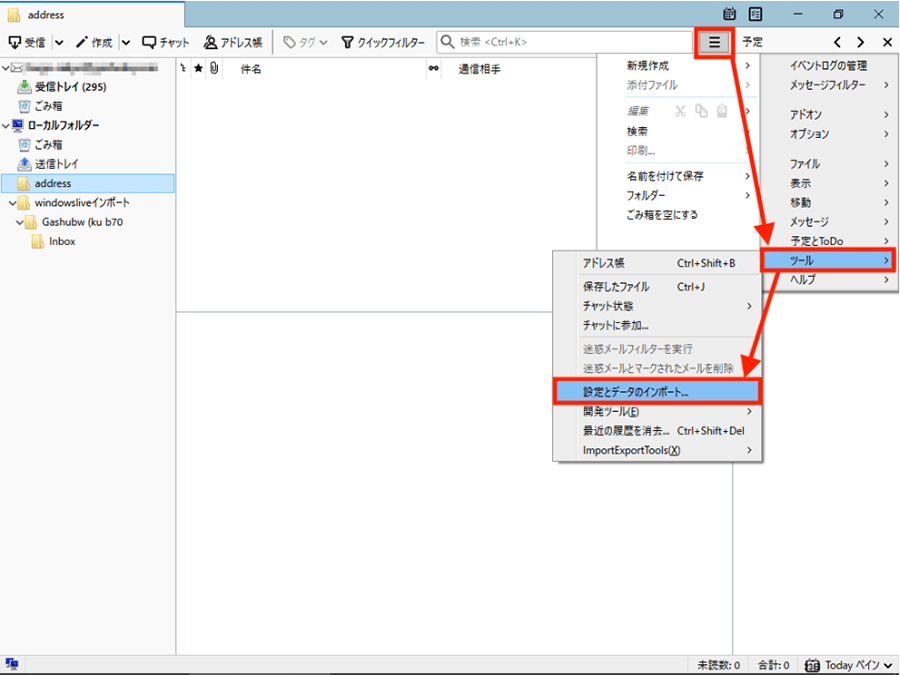Collapse the windowsliveインポート folder
Viewport: 900px width, 675px height.
[x=13, y=203]
